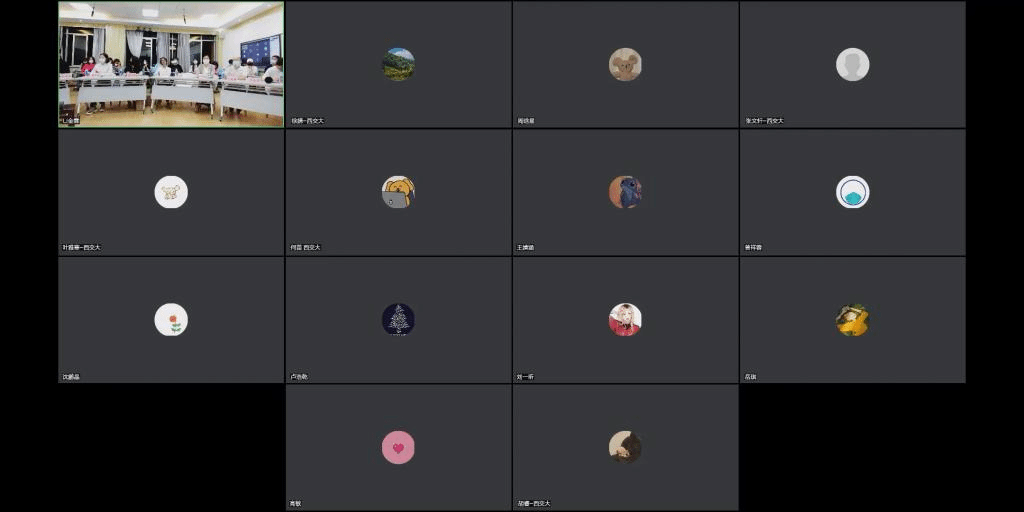Select the teal ring circle avatar
This screenshot has height=512, width=1024.
click(x=852, y=192)
